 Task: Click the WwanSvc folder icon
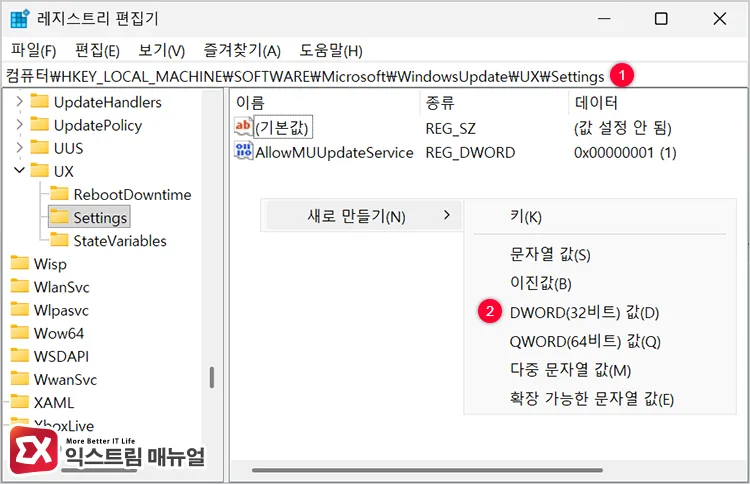click(20, 379)
